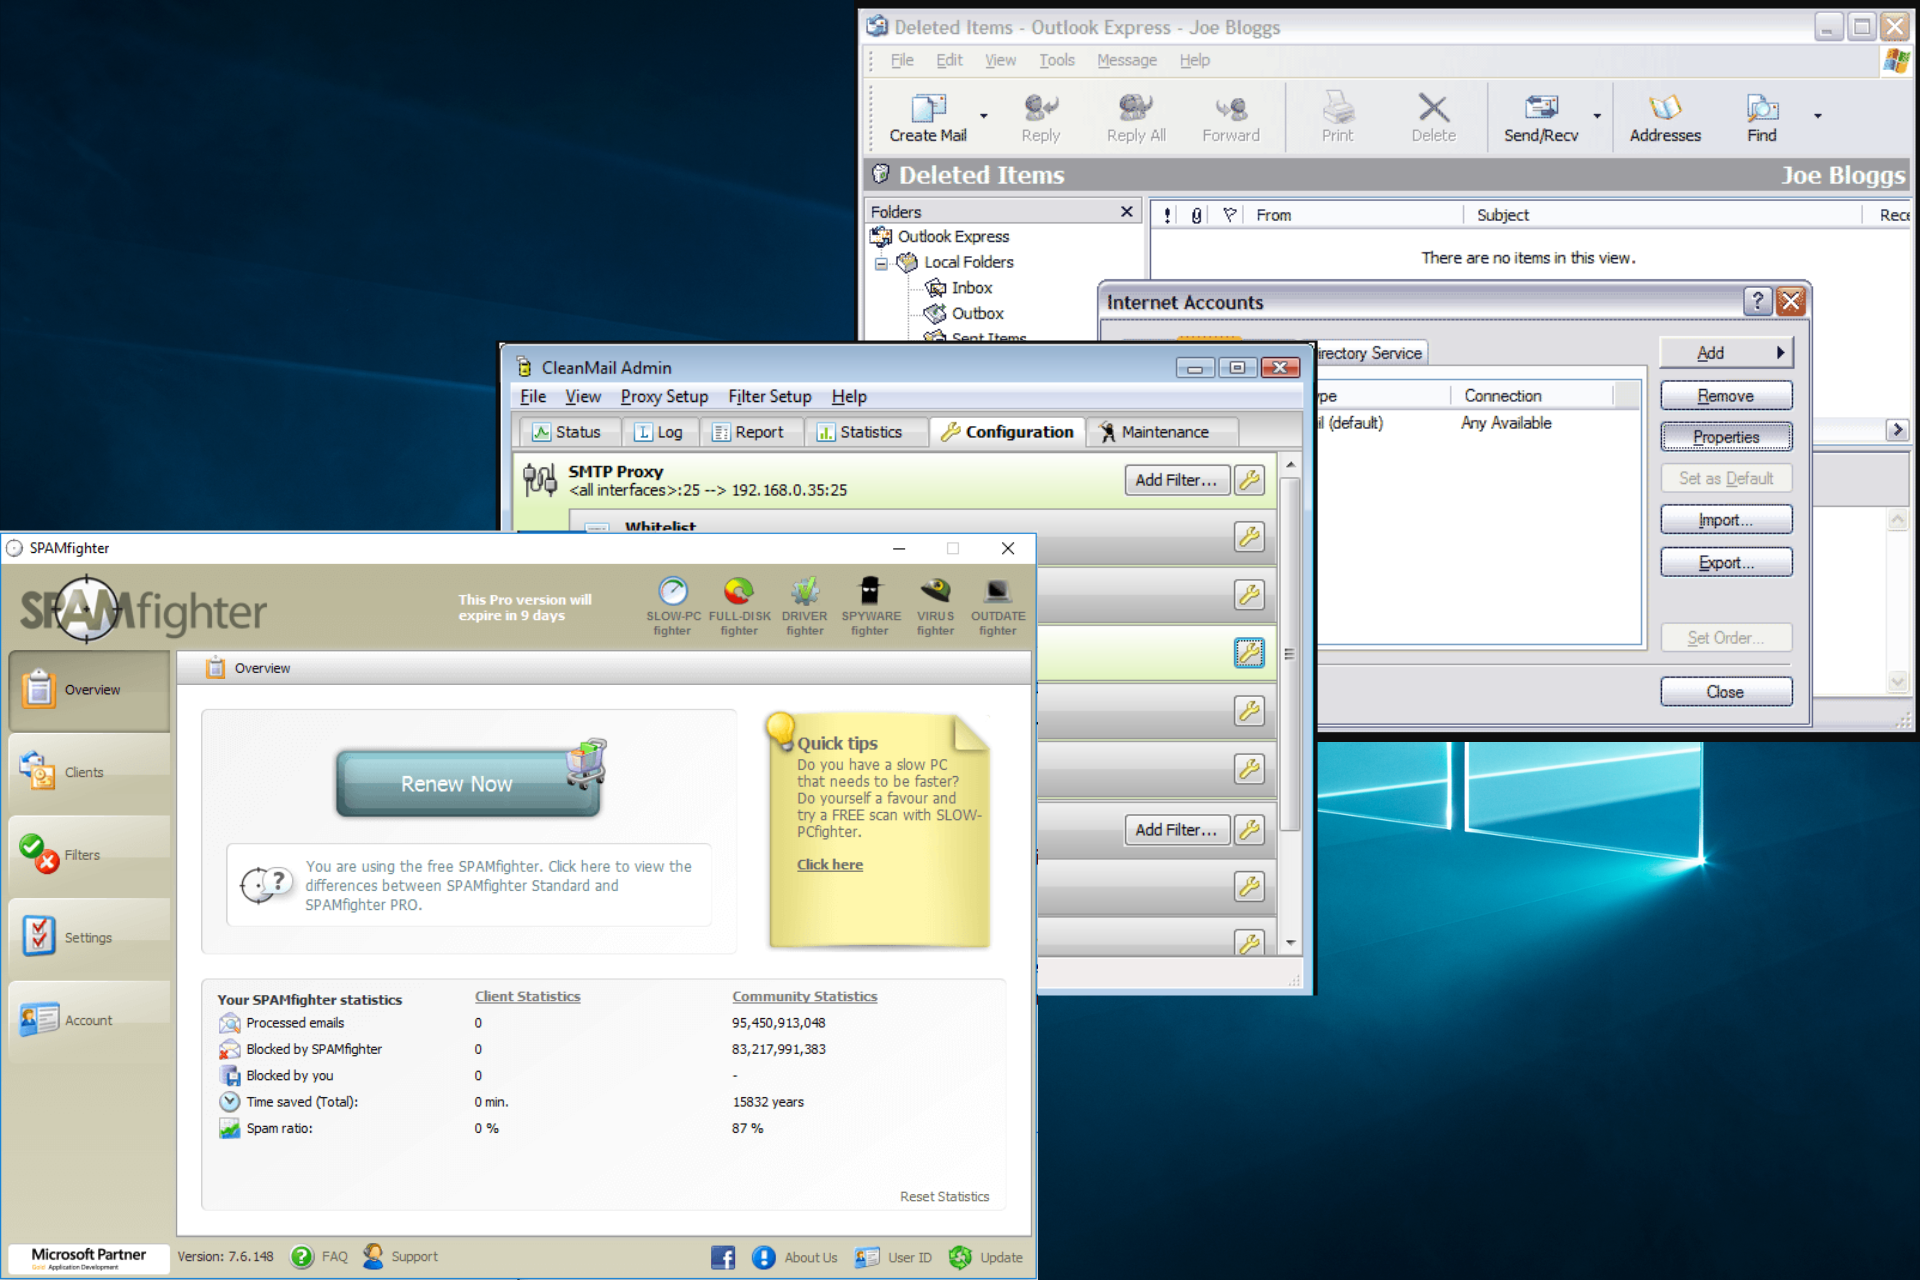
Task: Open SPYWARE fighter icon
Action: click(870, 606)
